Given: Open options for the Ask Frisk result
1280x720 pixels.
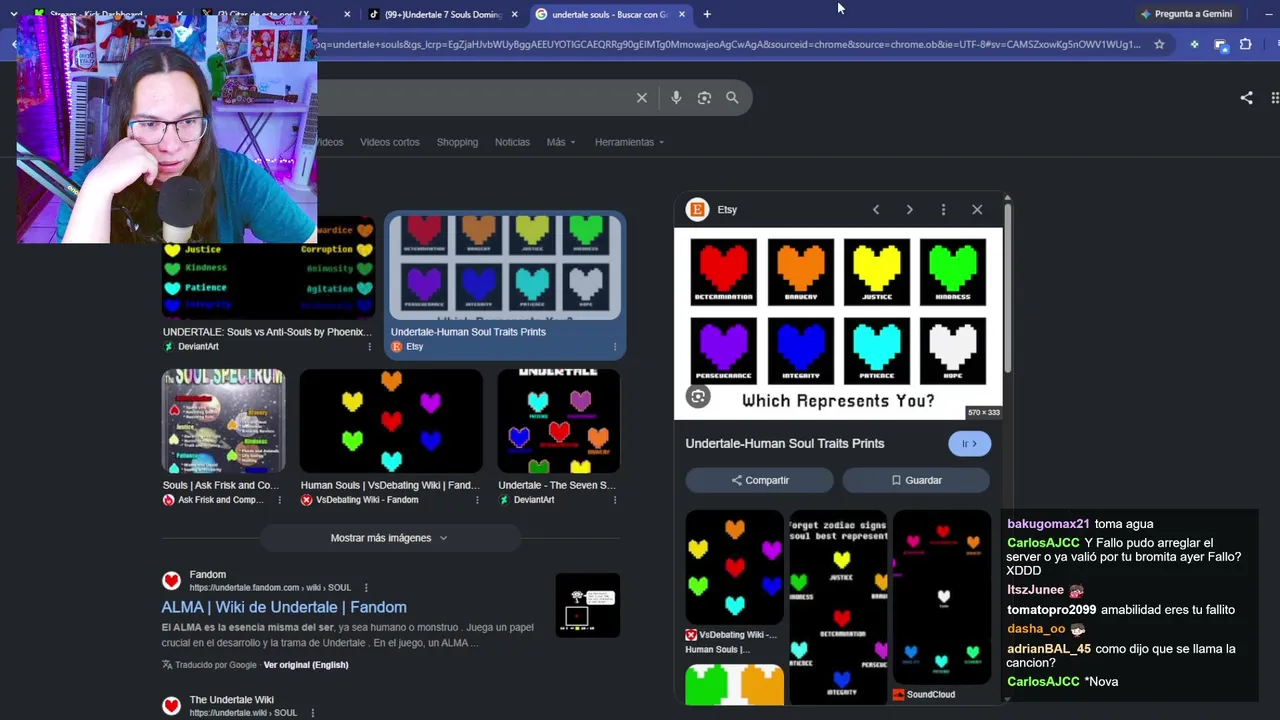Looking at the screenshot, I should pyautogui.click(x=279, y=500).
